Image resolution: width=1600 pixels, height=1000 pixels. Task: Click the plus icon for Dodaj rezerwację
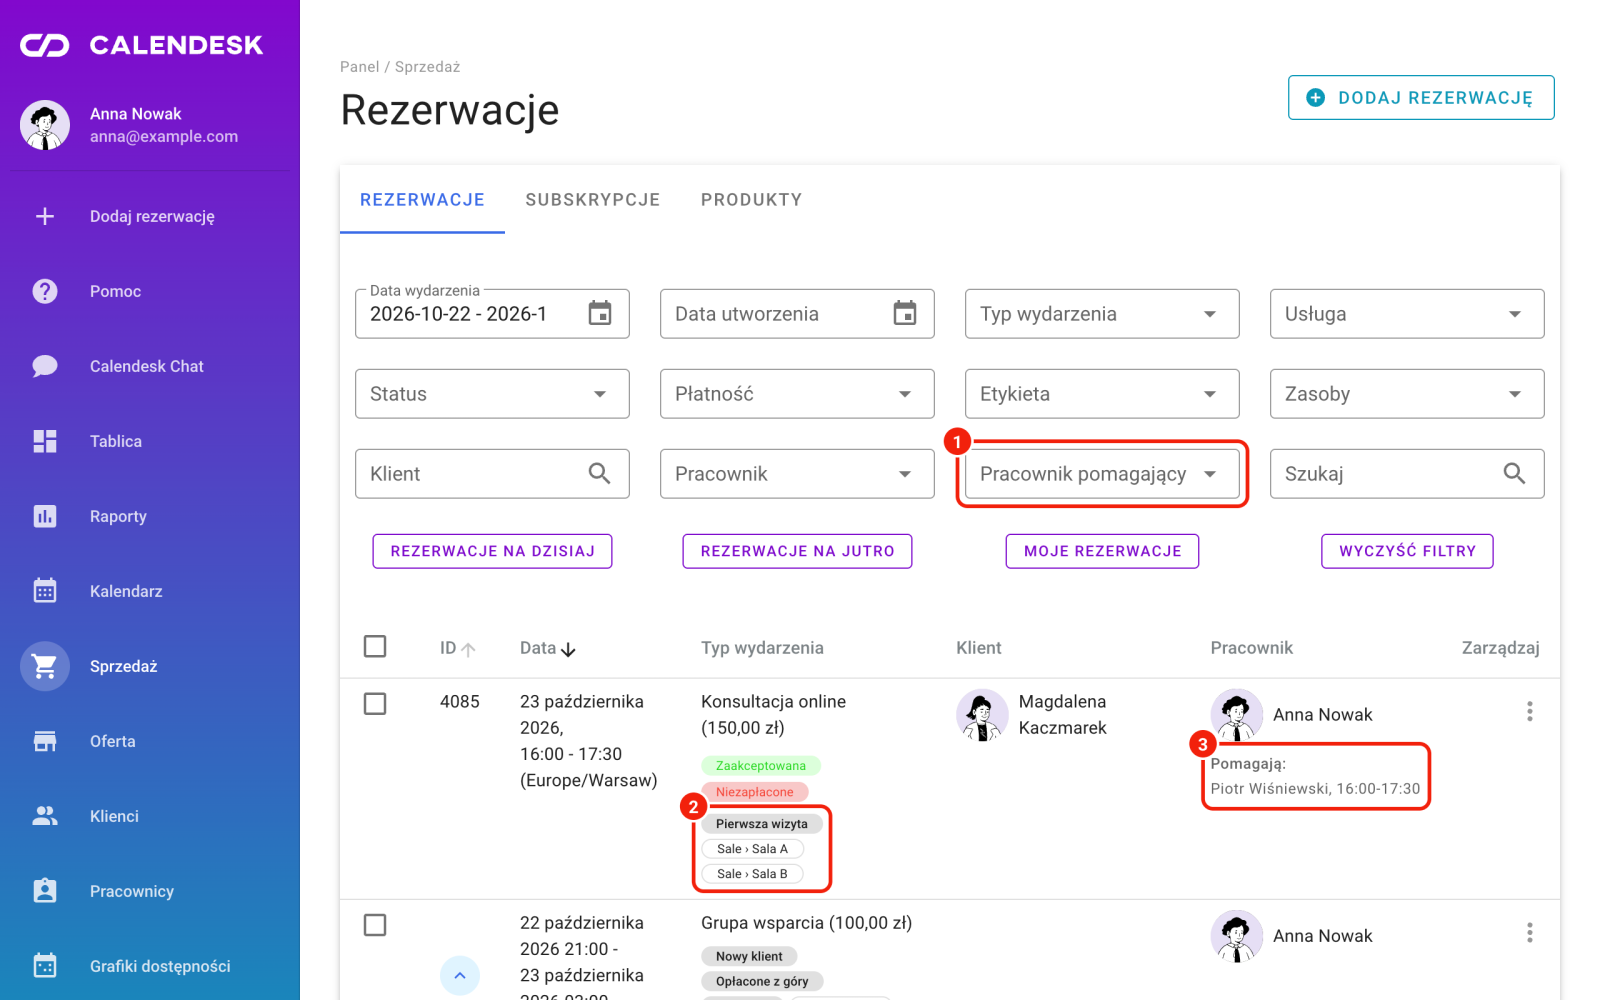coord(45,216)
